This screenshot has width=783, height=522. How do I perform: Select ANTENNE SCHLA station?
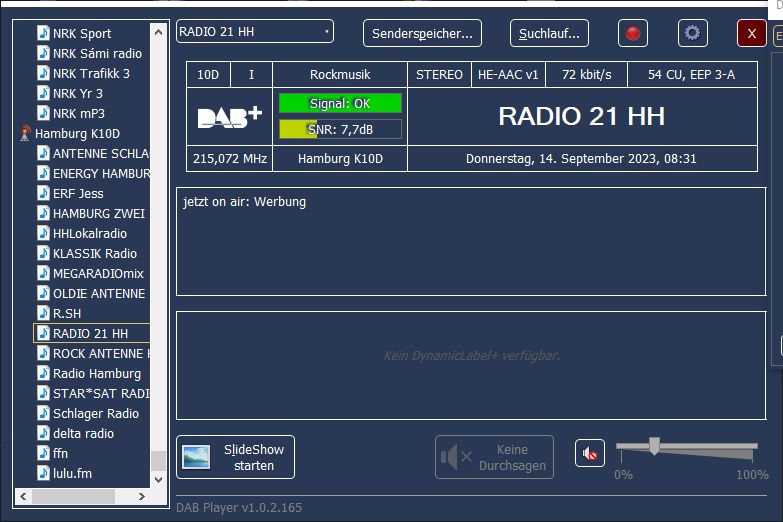tap(101, 153)
